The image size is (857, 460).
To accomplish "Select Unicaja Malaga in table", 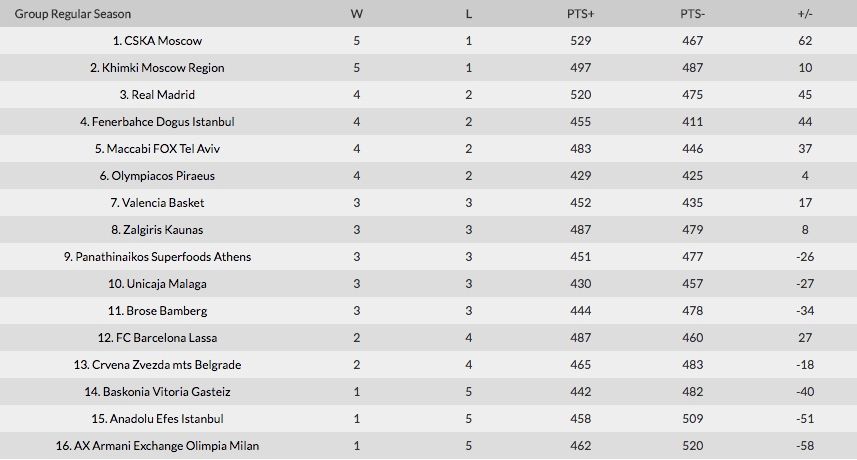I will click(x=164, y=284).
